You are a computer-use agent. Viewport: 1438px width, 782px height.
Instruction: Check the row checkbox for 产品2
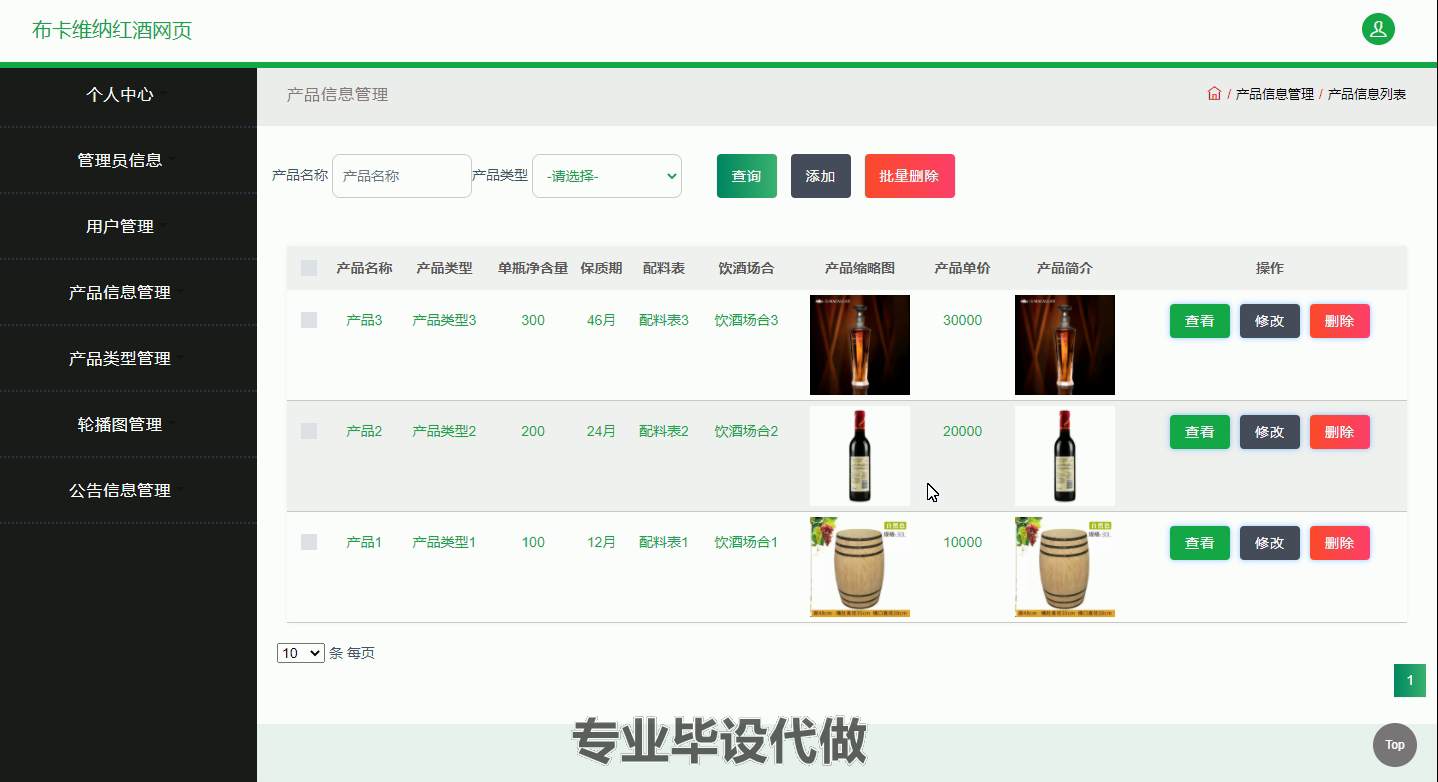[309, 431]
